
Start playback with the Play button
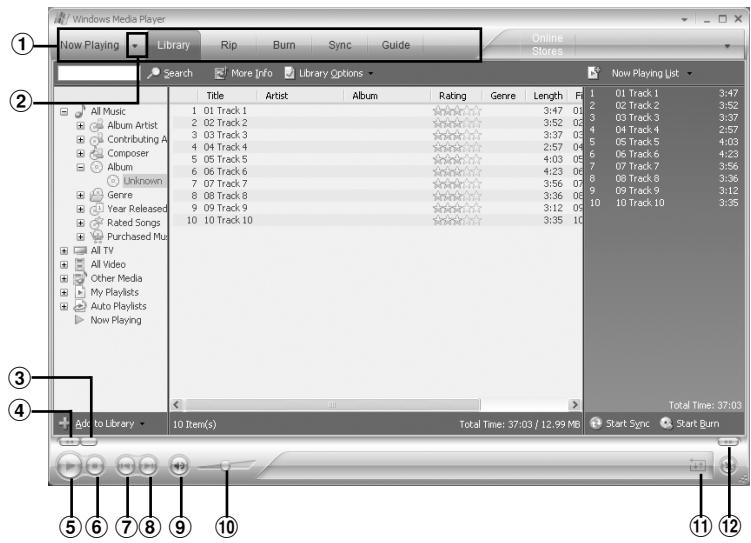(x=69, y=465)
